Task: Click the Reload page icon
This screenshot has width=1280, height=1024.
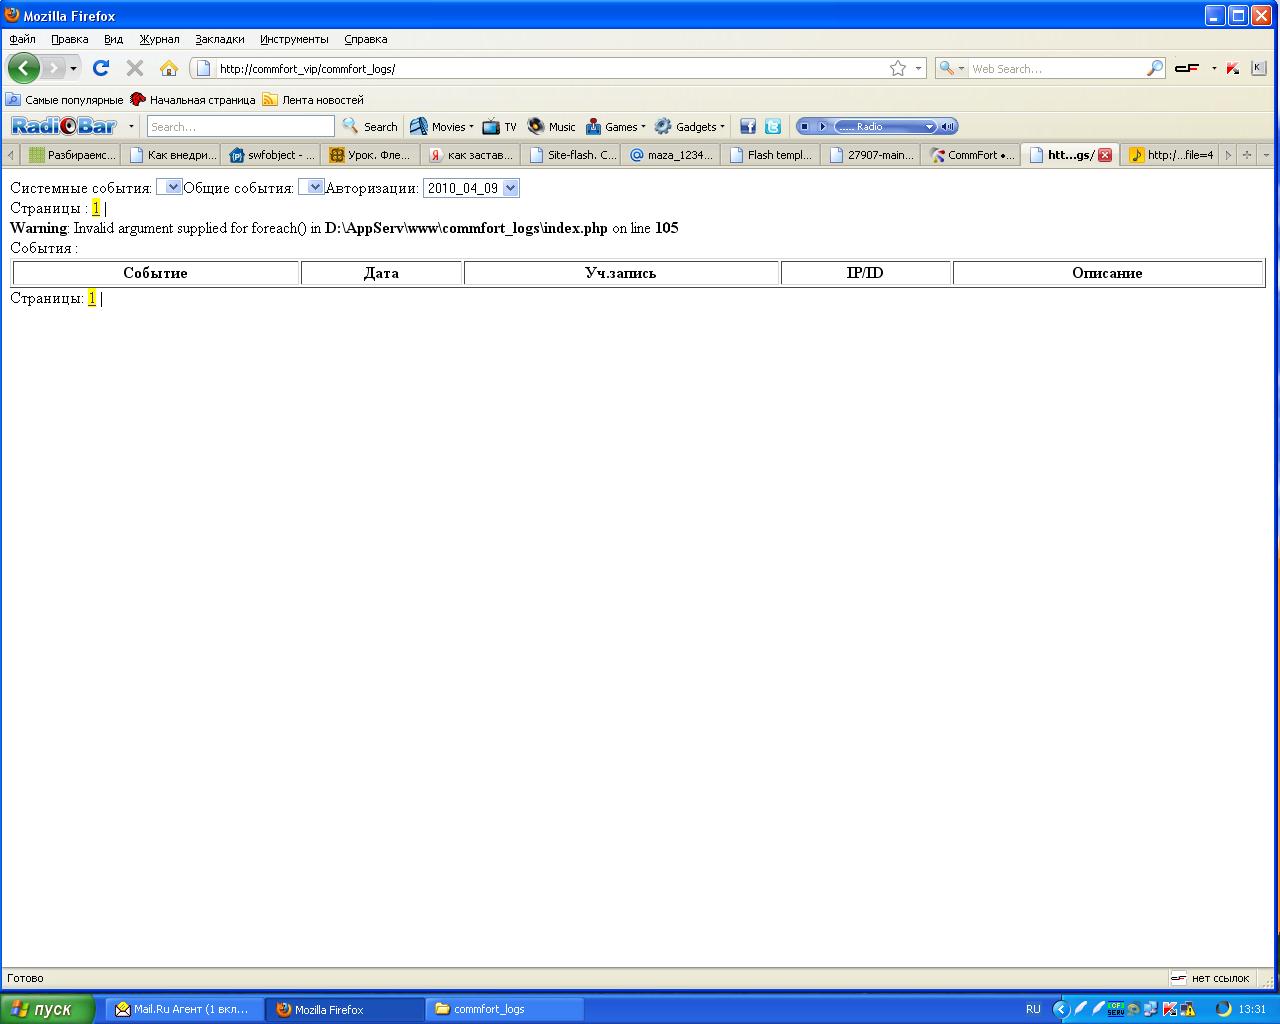Action: pyautogui.click(x=100, y=68)
